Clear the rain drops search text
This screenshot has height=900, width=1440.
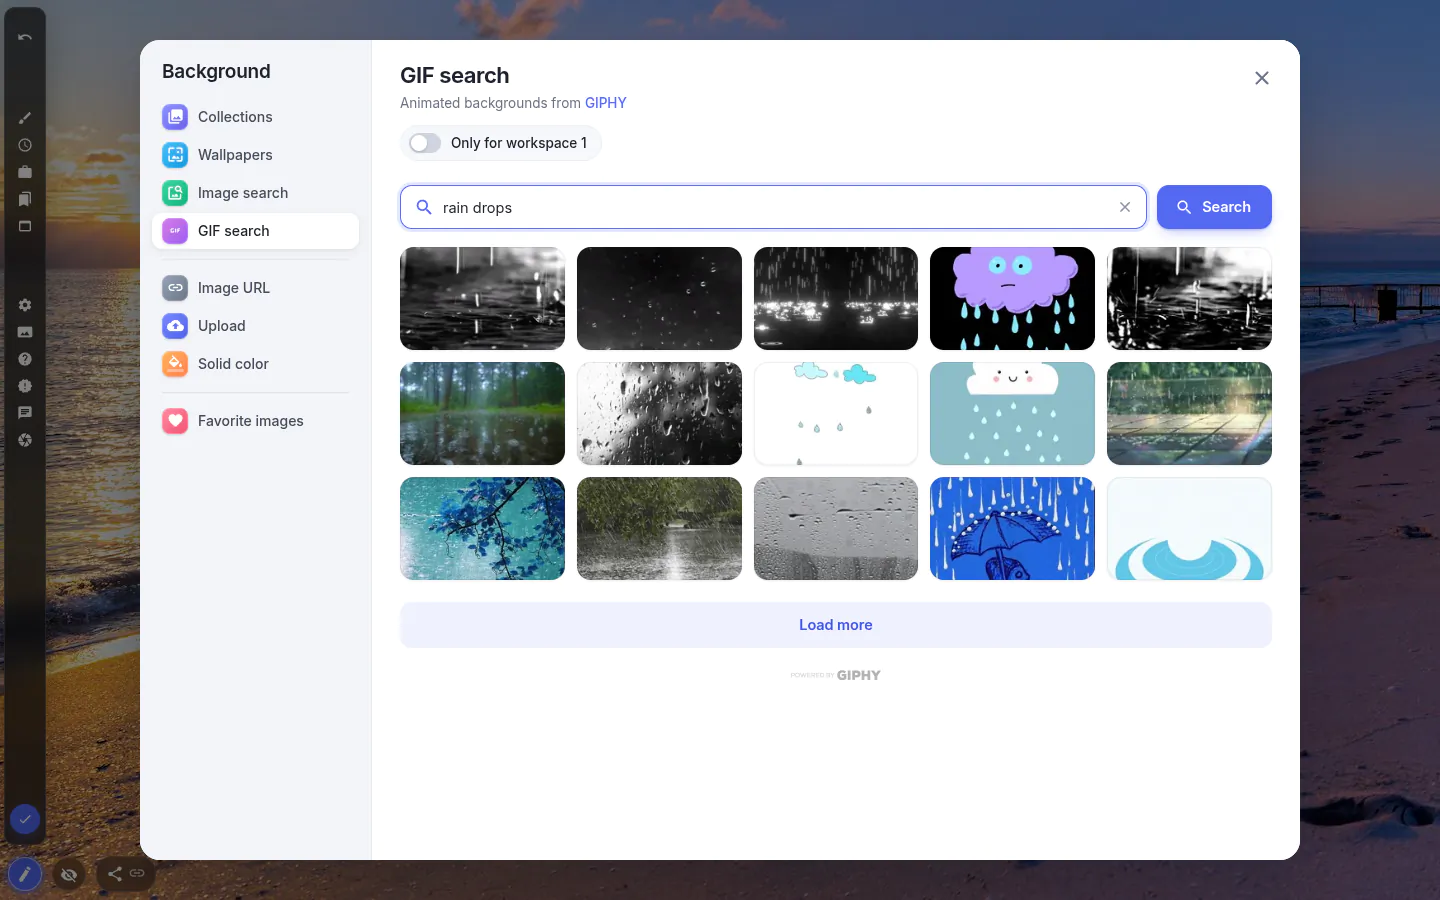1125,207
